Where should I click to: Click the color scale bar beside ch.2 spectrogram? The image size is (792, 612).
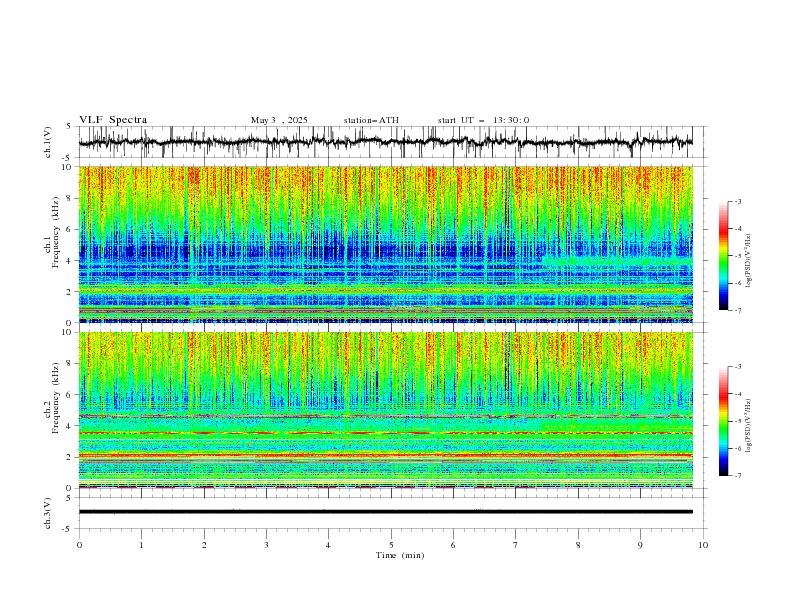[723, 421]
